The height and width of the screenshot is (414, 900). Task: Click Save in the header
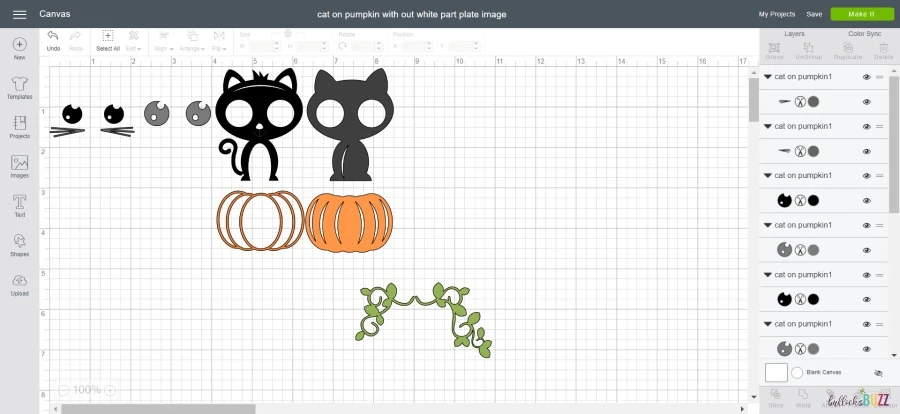coord(814,14)
